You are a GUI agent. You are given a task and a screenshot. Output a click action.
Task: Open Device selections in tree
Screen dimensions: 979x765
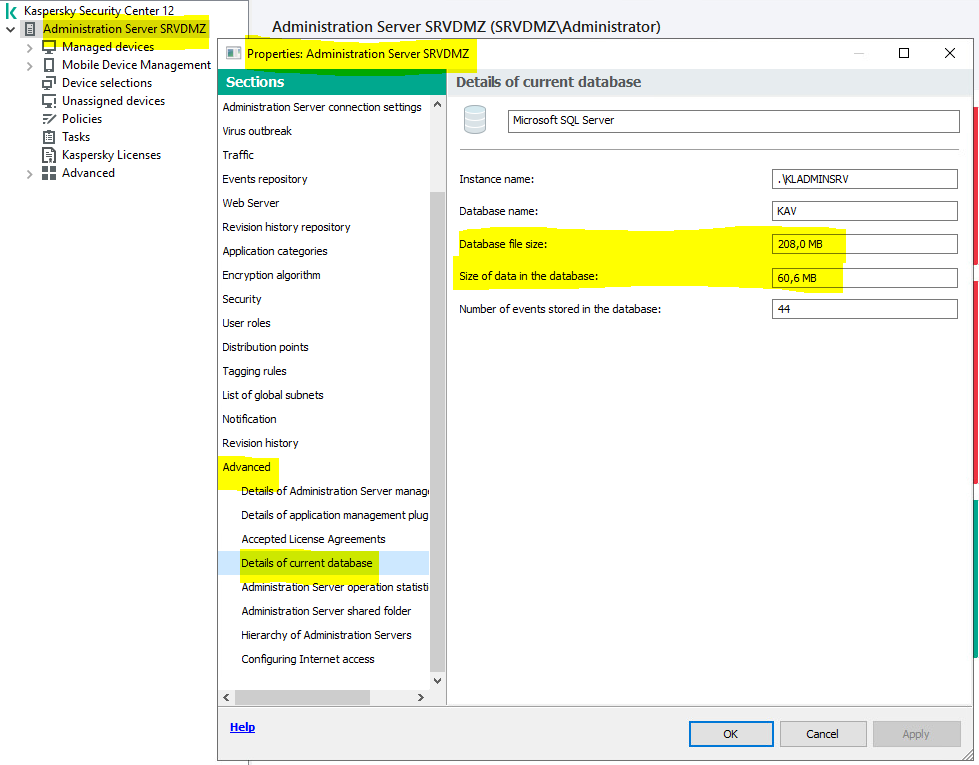pos(107,83)
